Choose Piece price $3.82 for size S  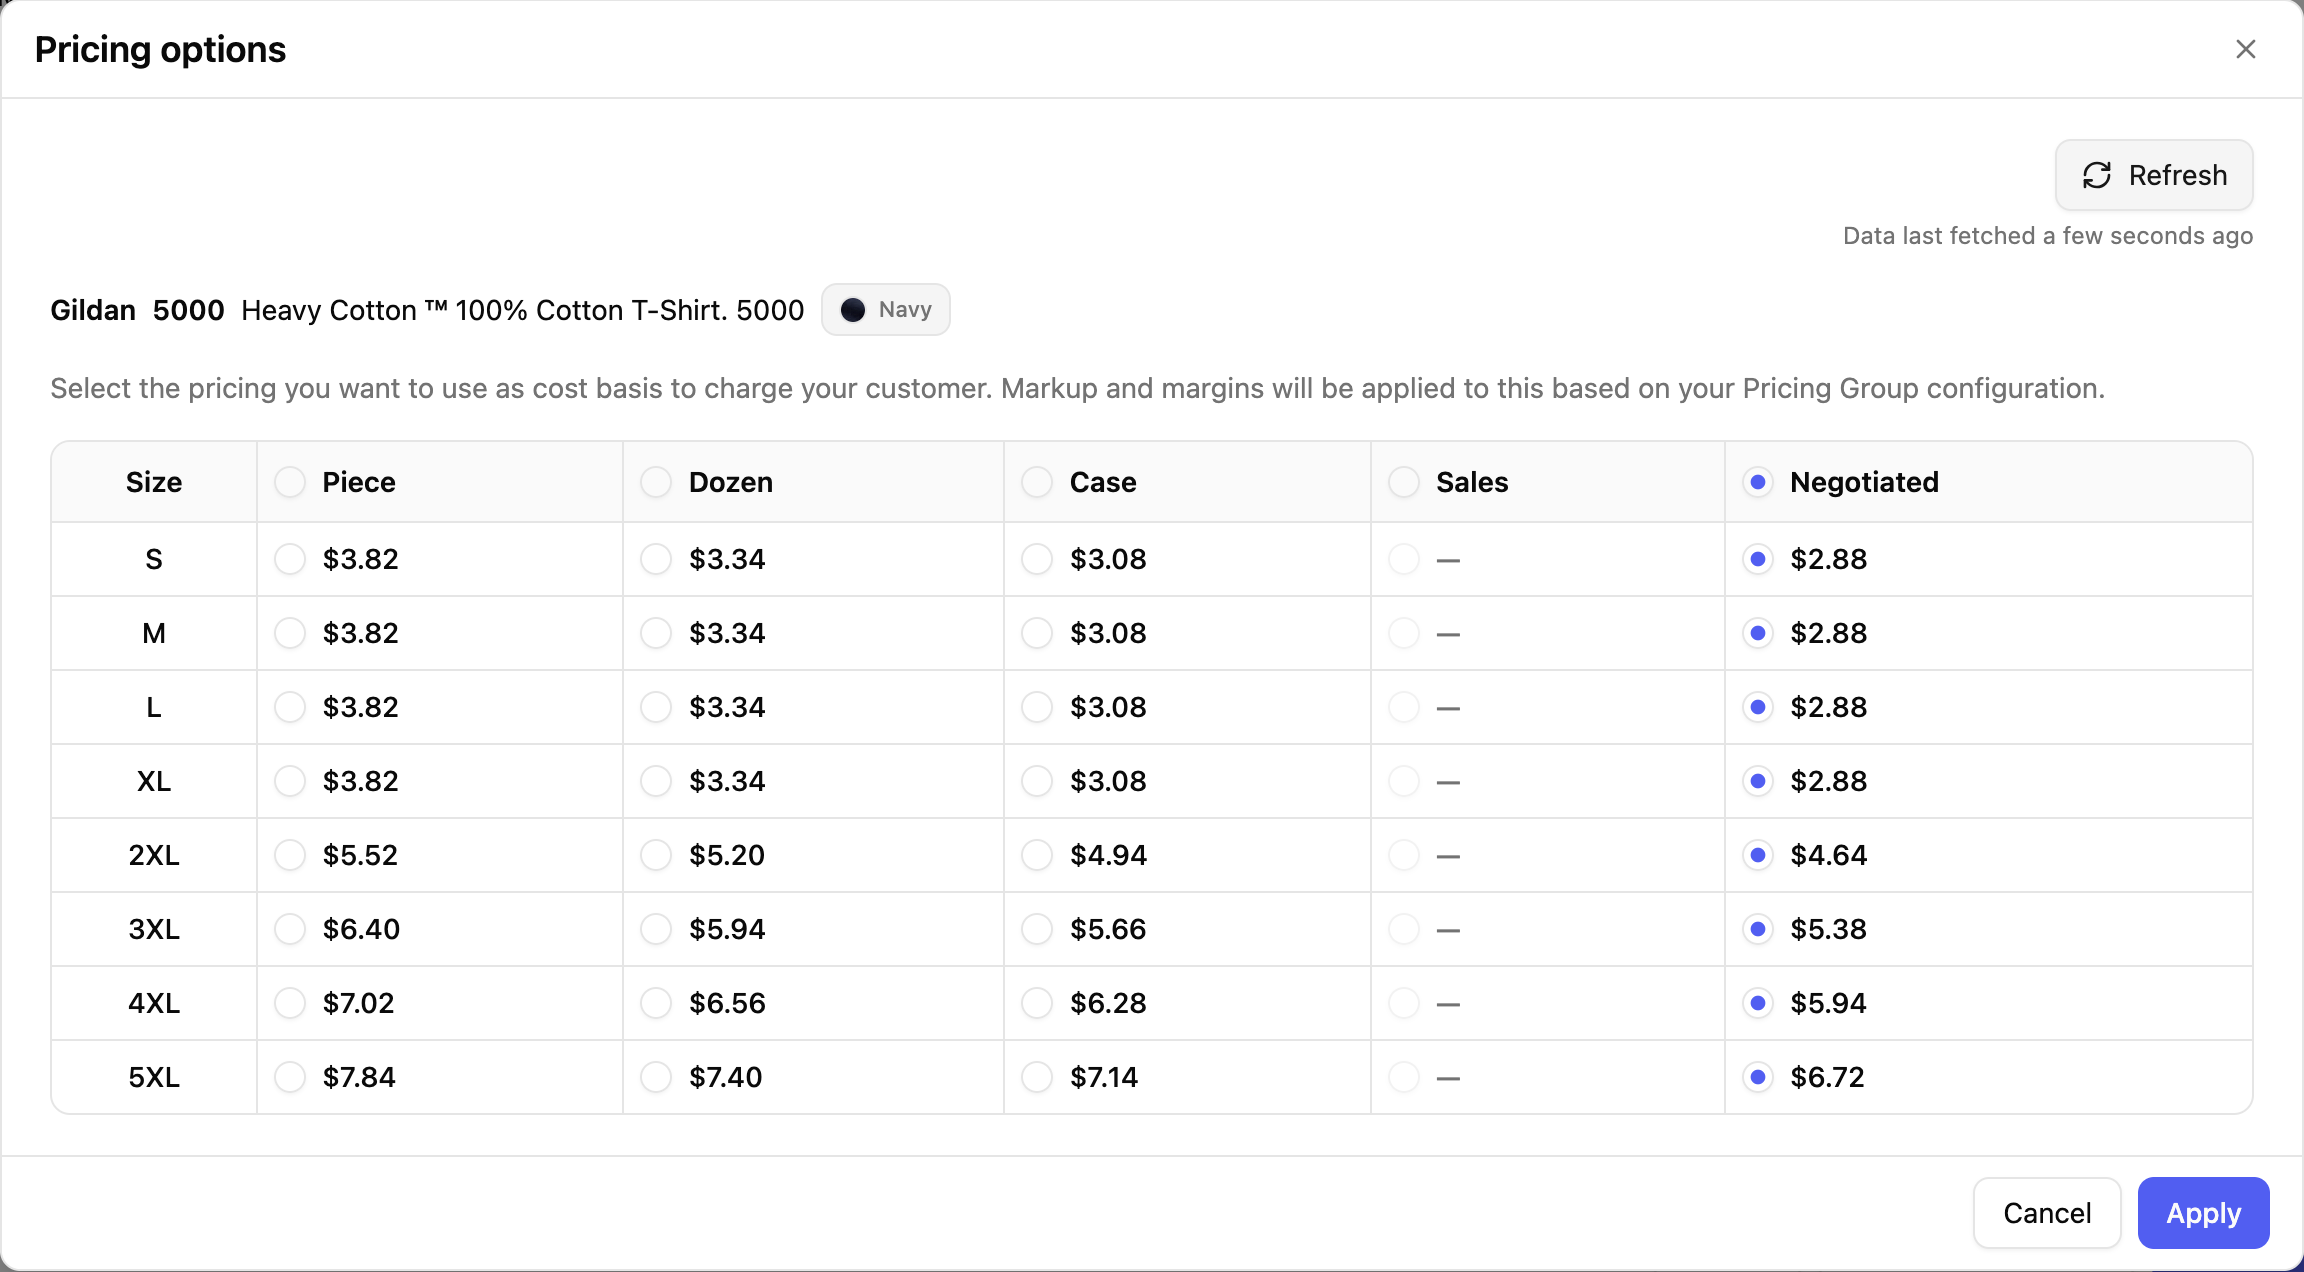coord(290,559)
